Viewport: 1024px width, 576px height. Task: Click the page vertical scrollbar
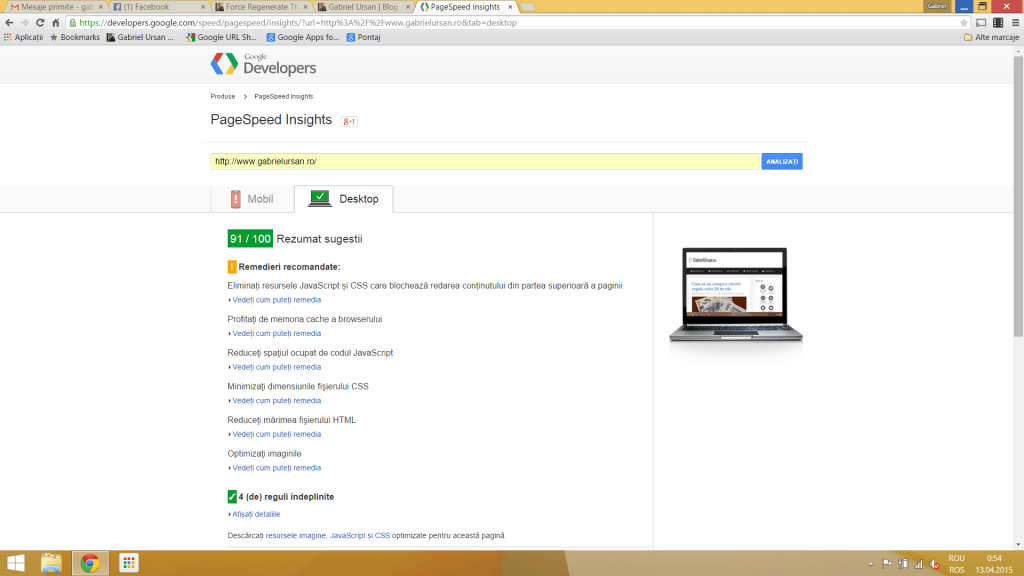pyautogui.click(x=1018, y=196)
